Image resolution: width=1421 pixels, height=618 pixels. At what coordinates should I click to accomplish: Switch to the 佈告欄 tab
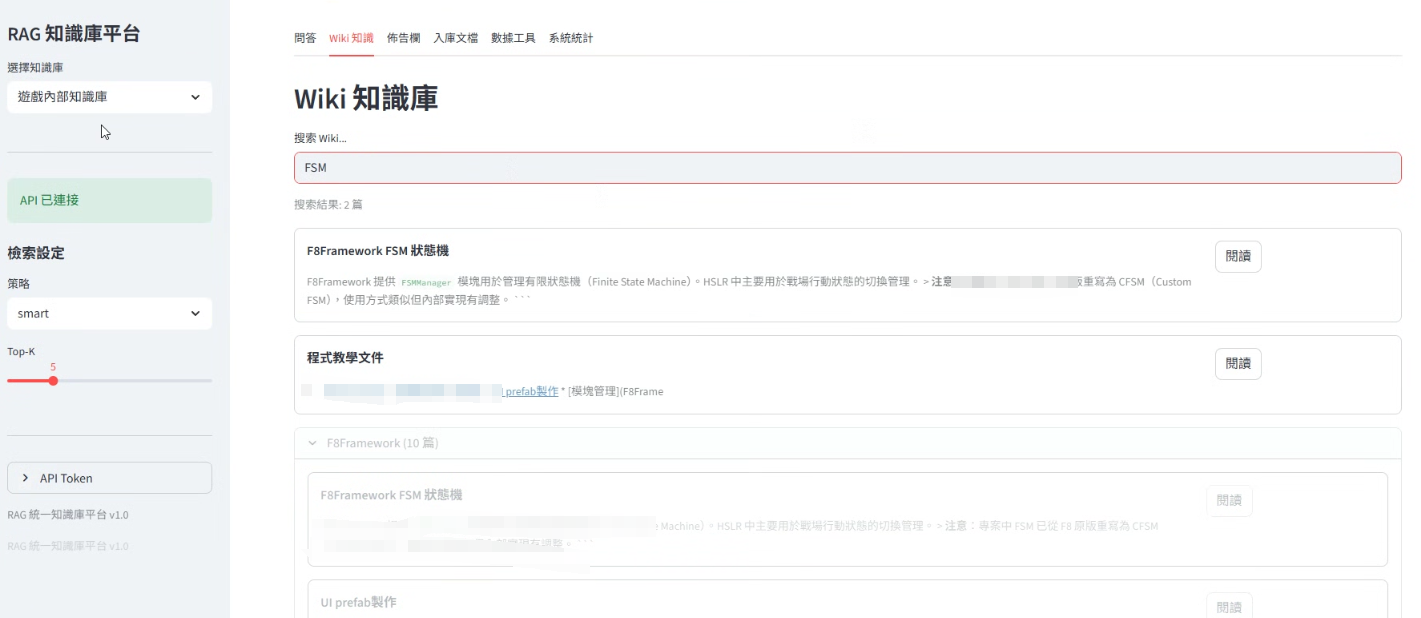click(x=402, y=37)
